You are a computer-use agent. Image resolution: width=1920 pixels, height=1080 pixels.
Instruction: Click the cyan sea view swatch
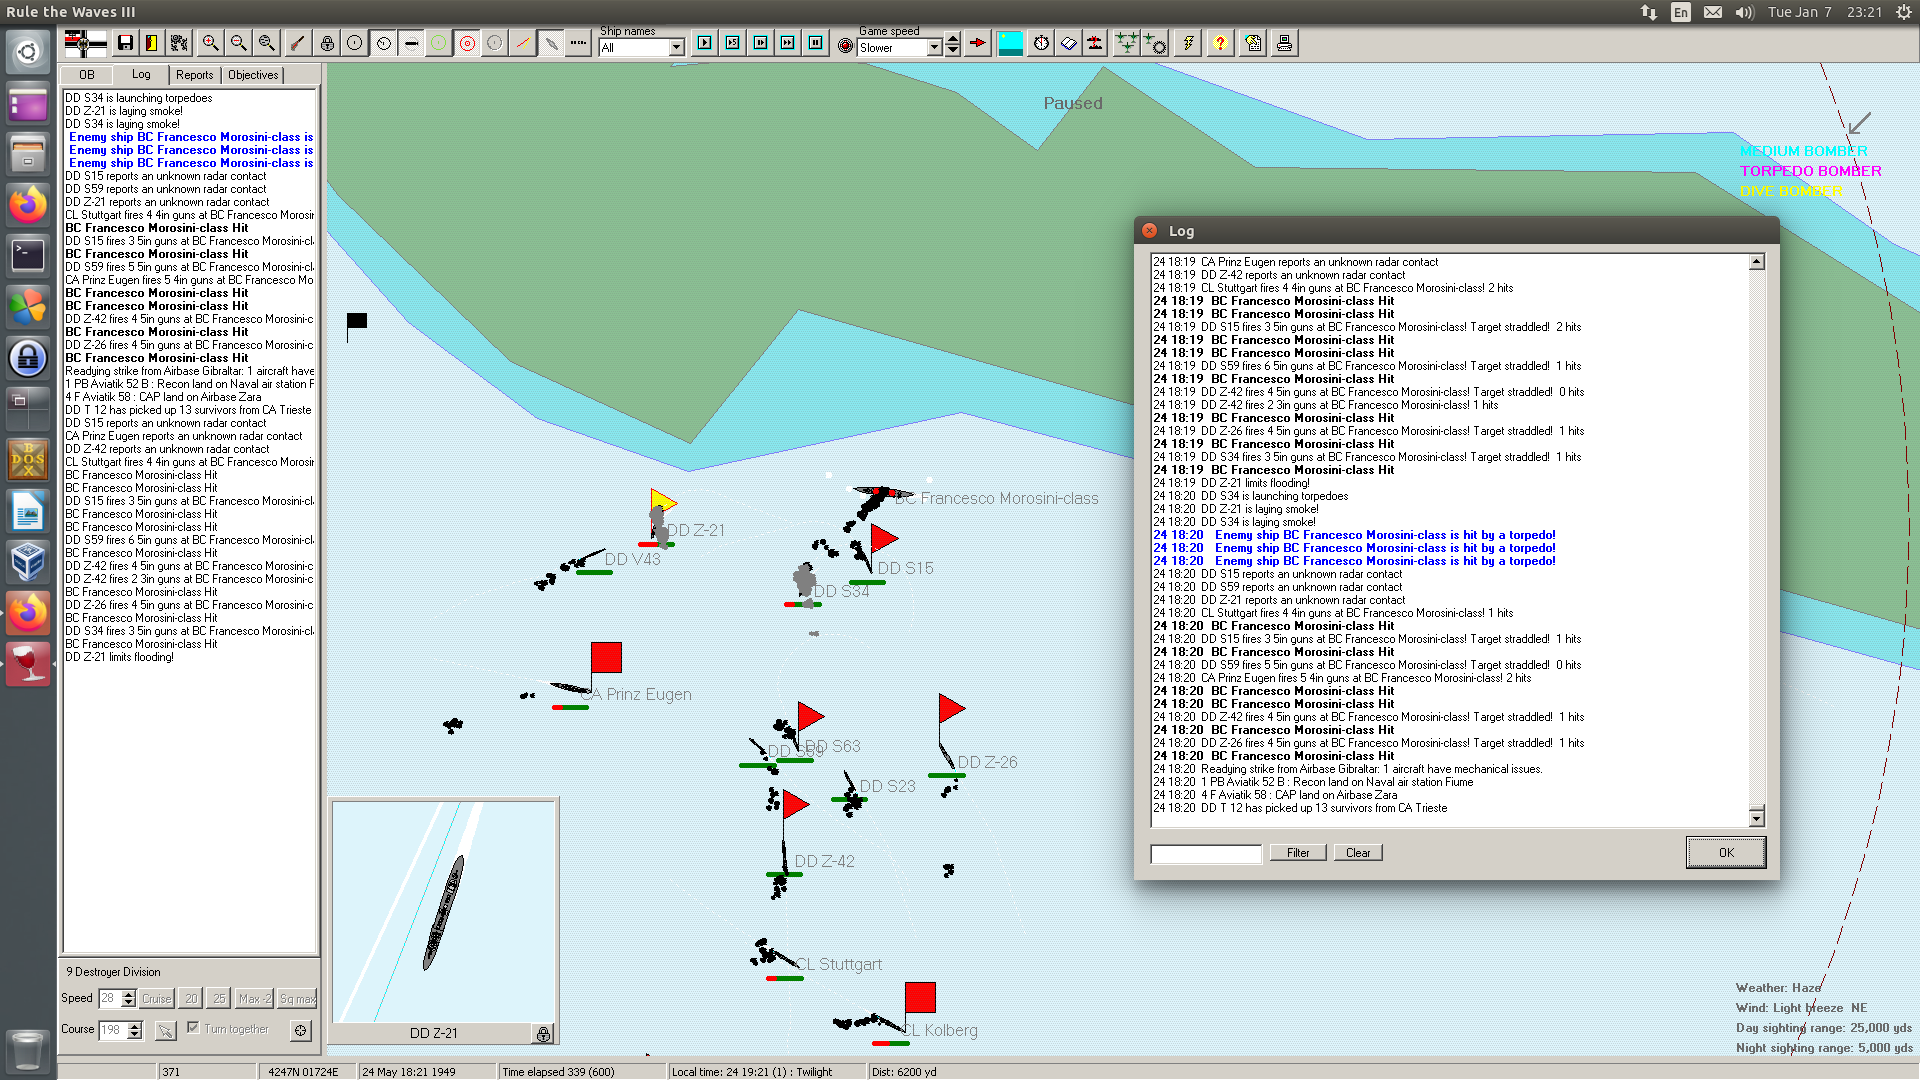click(x=1011, y=43)
